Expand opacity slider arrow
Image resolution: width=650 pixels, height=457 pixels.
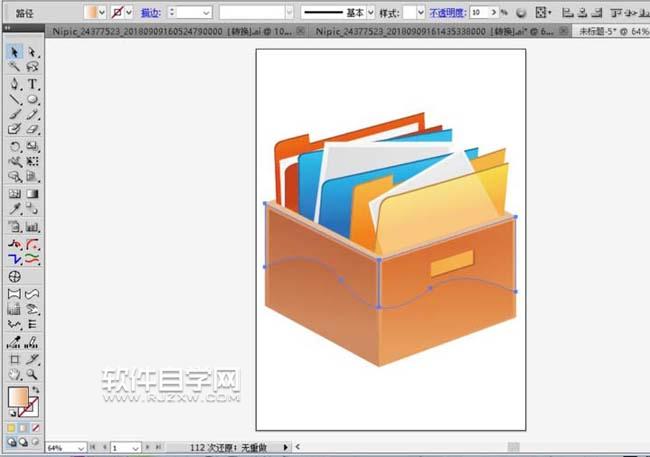pyautogui.click(x=494, y=13)
